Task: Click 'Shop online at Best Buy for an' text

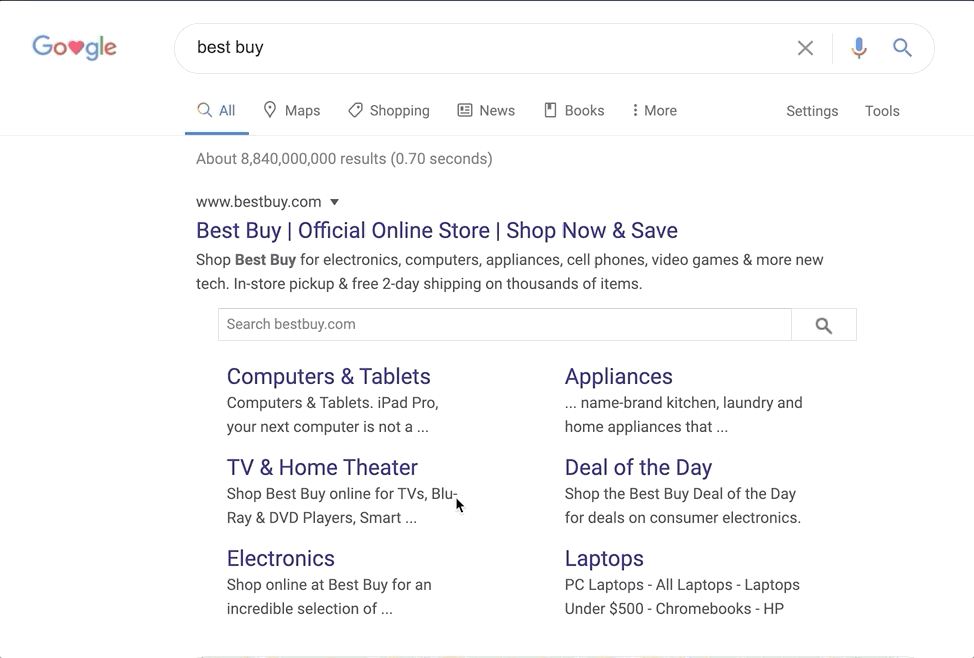Action: [329, 585]
